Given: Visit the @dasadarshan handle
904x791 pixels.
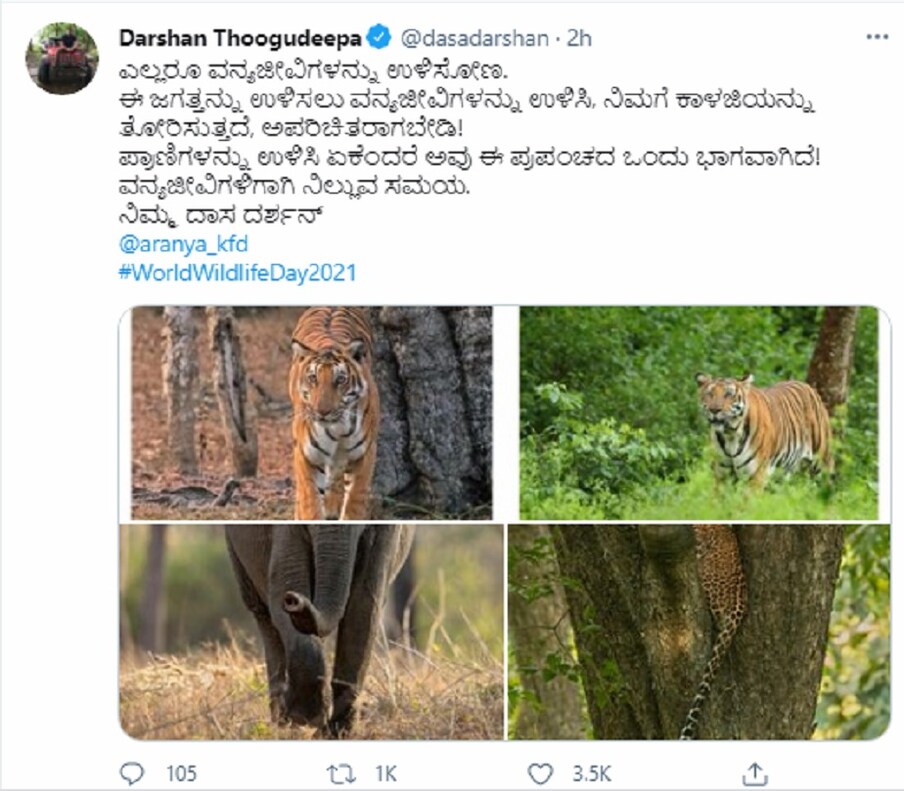Looking at the screenshot, I should coord(474,39).
